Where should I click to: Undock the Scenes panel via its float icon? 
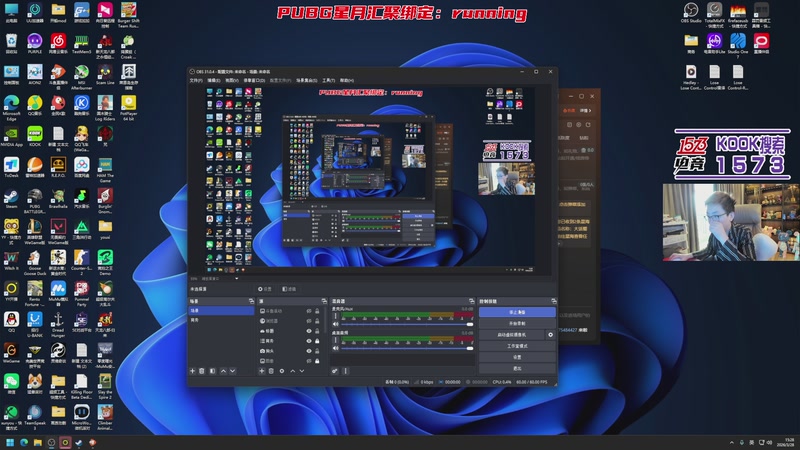(x=251, y=301)
